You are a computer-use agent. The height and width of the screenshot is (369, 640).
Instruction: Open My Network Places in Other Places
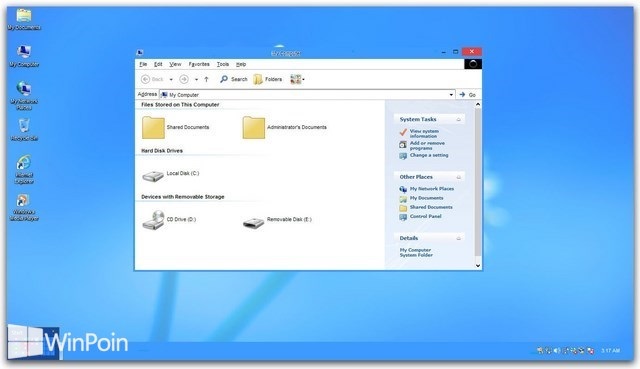pyautogui.click(x=427, y=189)
